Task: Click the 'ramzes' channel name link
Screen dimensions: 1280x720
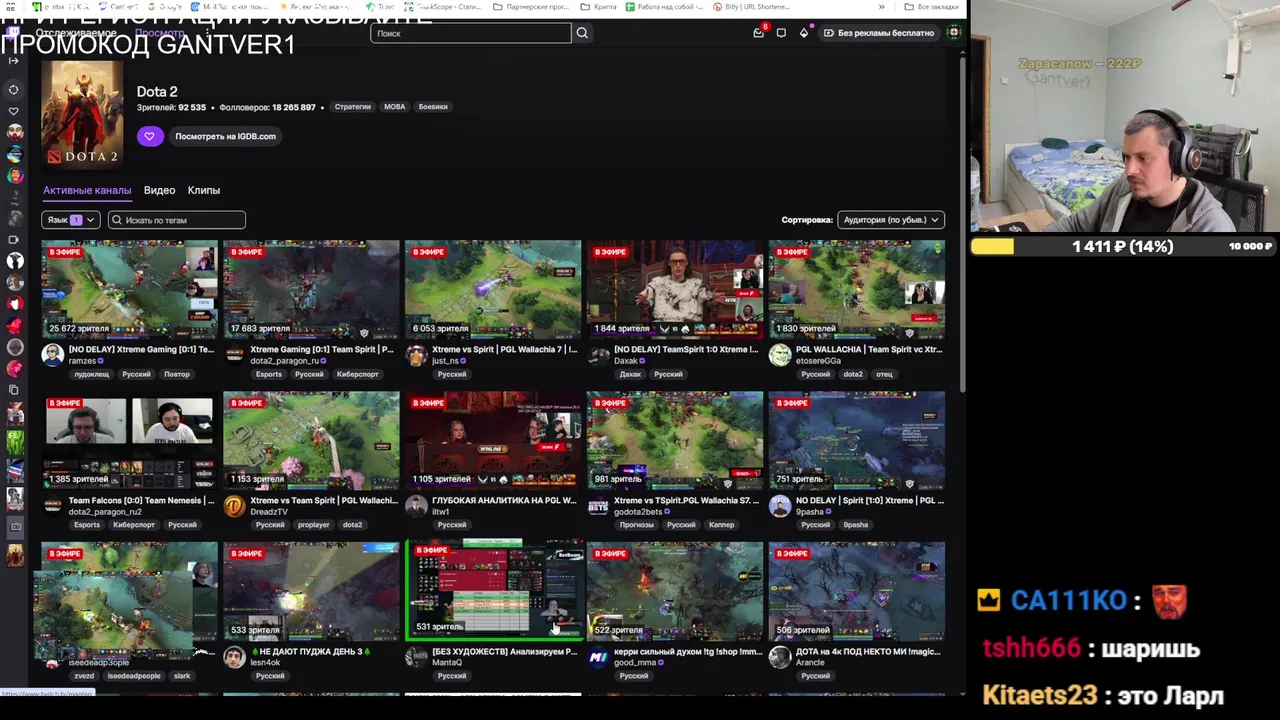Action: (x=82, y=361)
